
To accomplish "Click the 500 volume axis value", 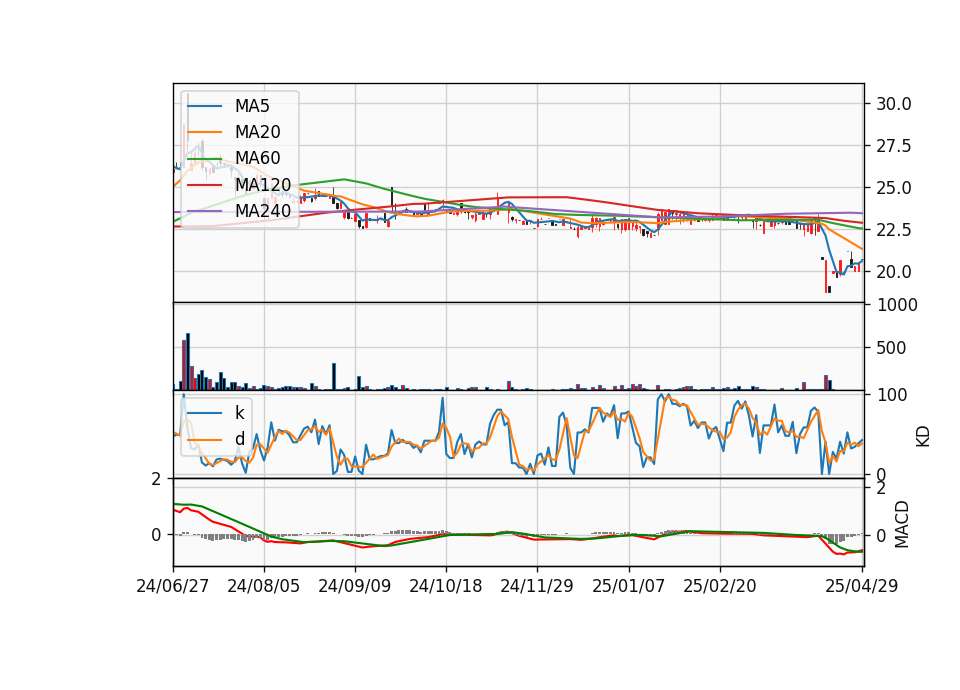I will click(x=892, y=348).
